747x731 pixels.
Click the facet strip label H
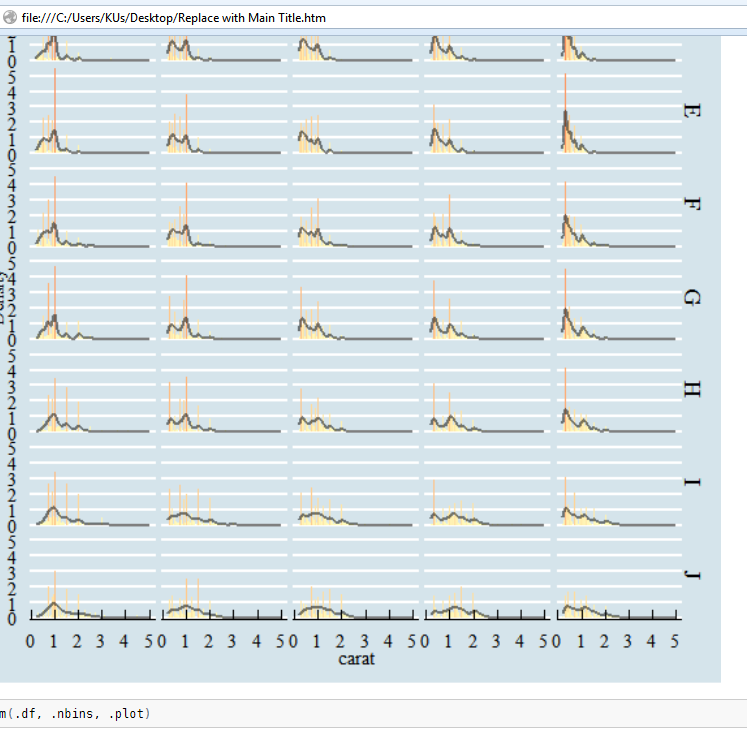pyautogui.click(x=690, y=390)
